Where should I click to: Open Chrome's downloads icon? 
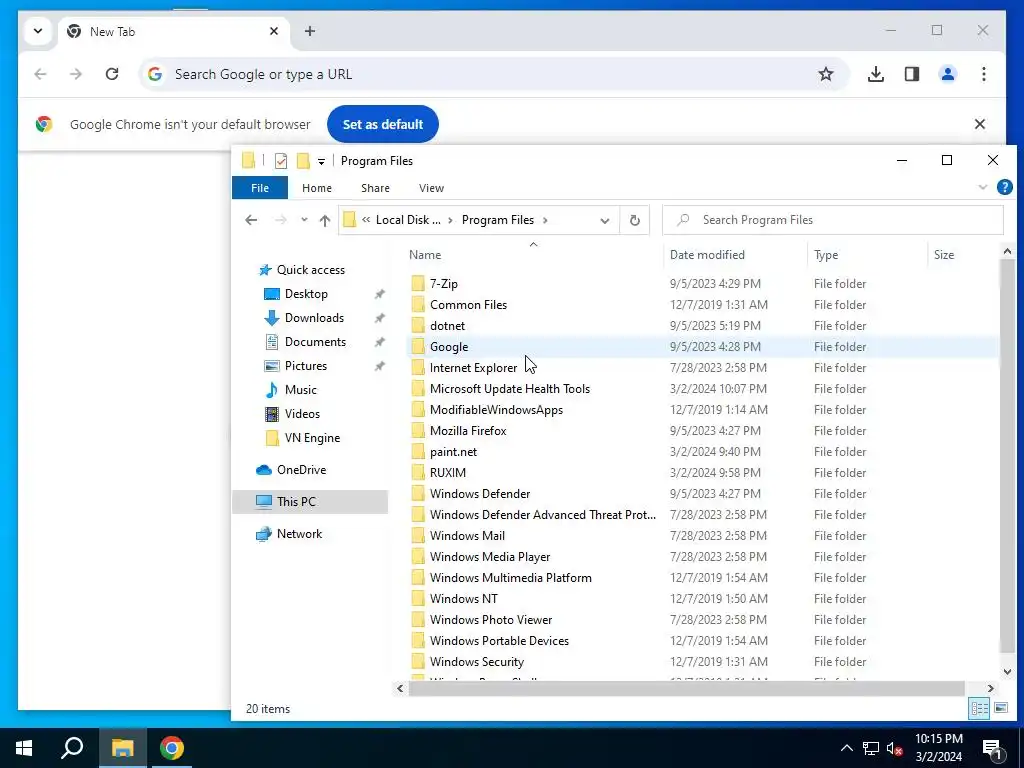point(876,74)
